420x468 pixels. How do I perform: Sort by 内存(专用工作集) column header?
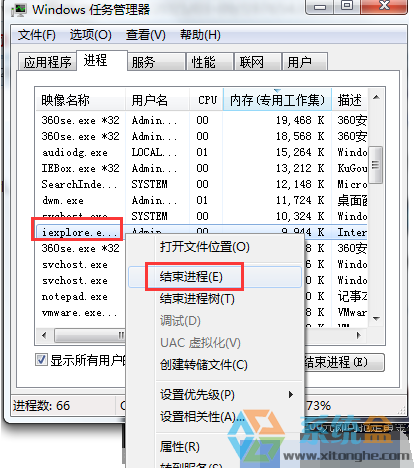click(277, 100)
